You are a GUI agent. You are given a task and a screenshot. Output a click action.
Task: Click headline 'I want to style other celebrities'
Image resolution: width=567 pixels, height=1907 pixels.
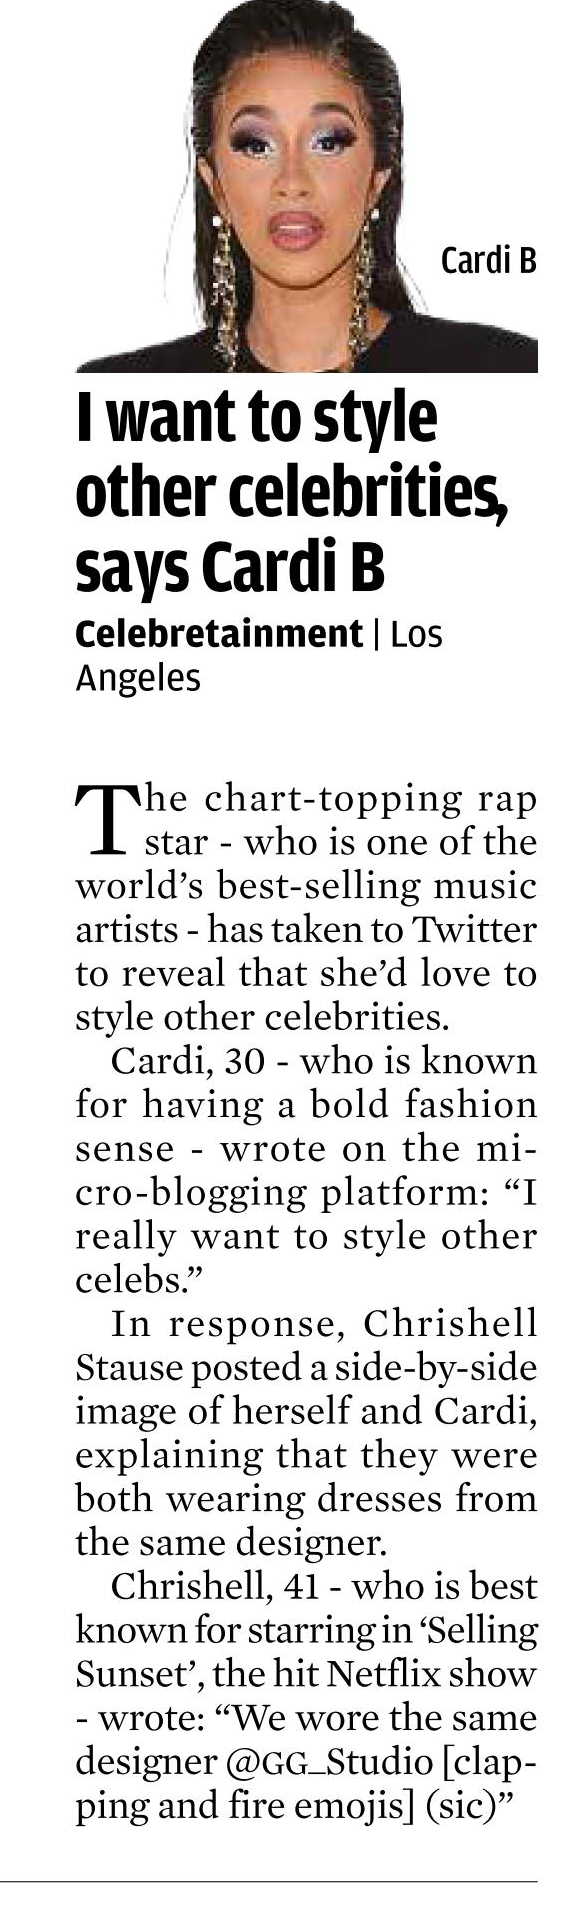[x=292, y=455]
